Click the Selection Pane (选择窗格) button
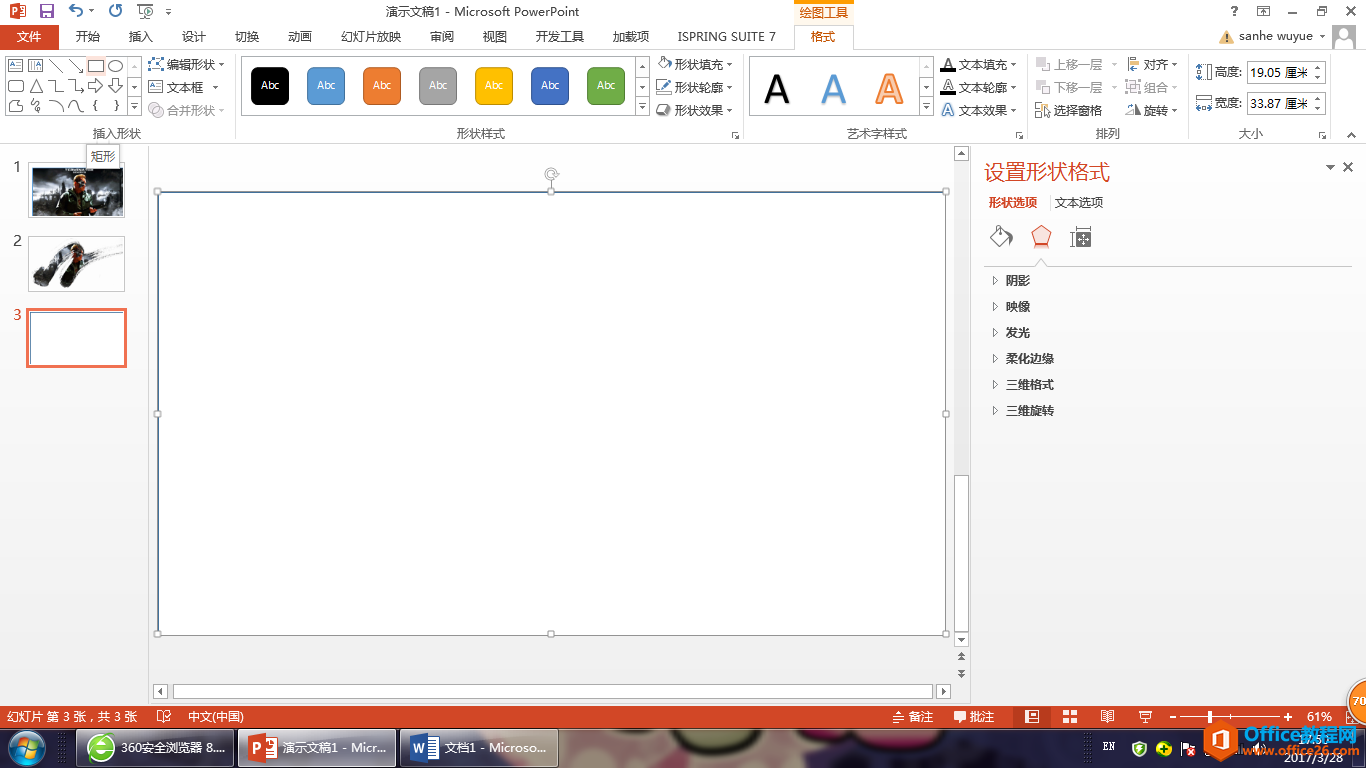 [1069, 110]
